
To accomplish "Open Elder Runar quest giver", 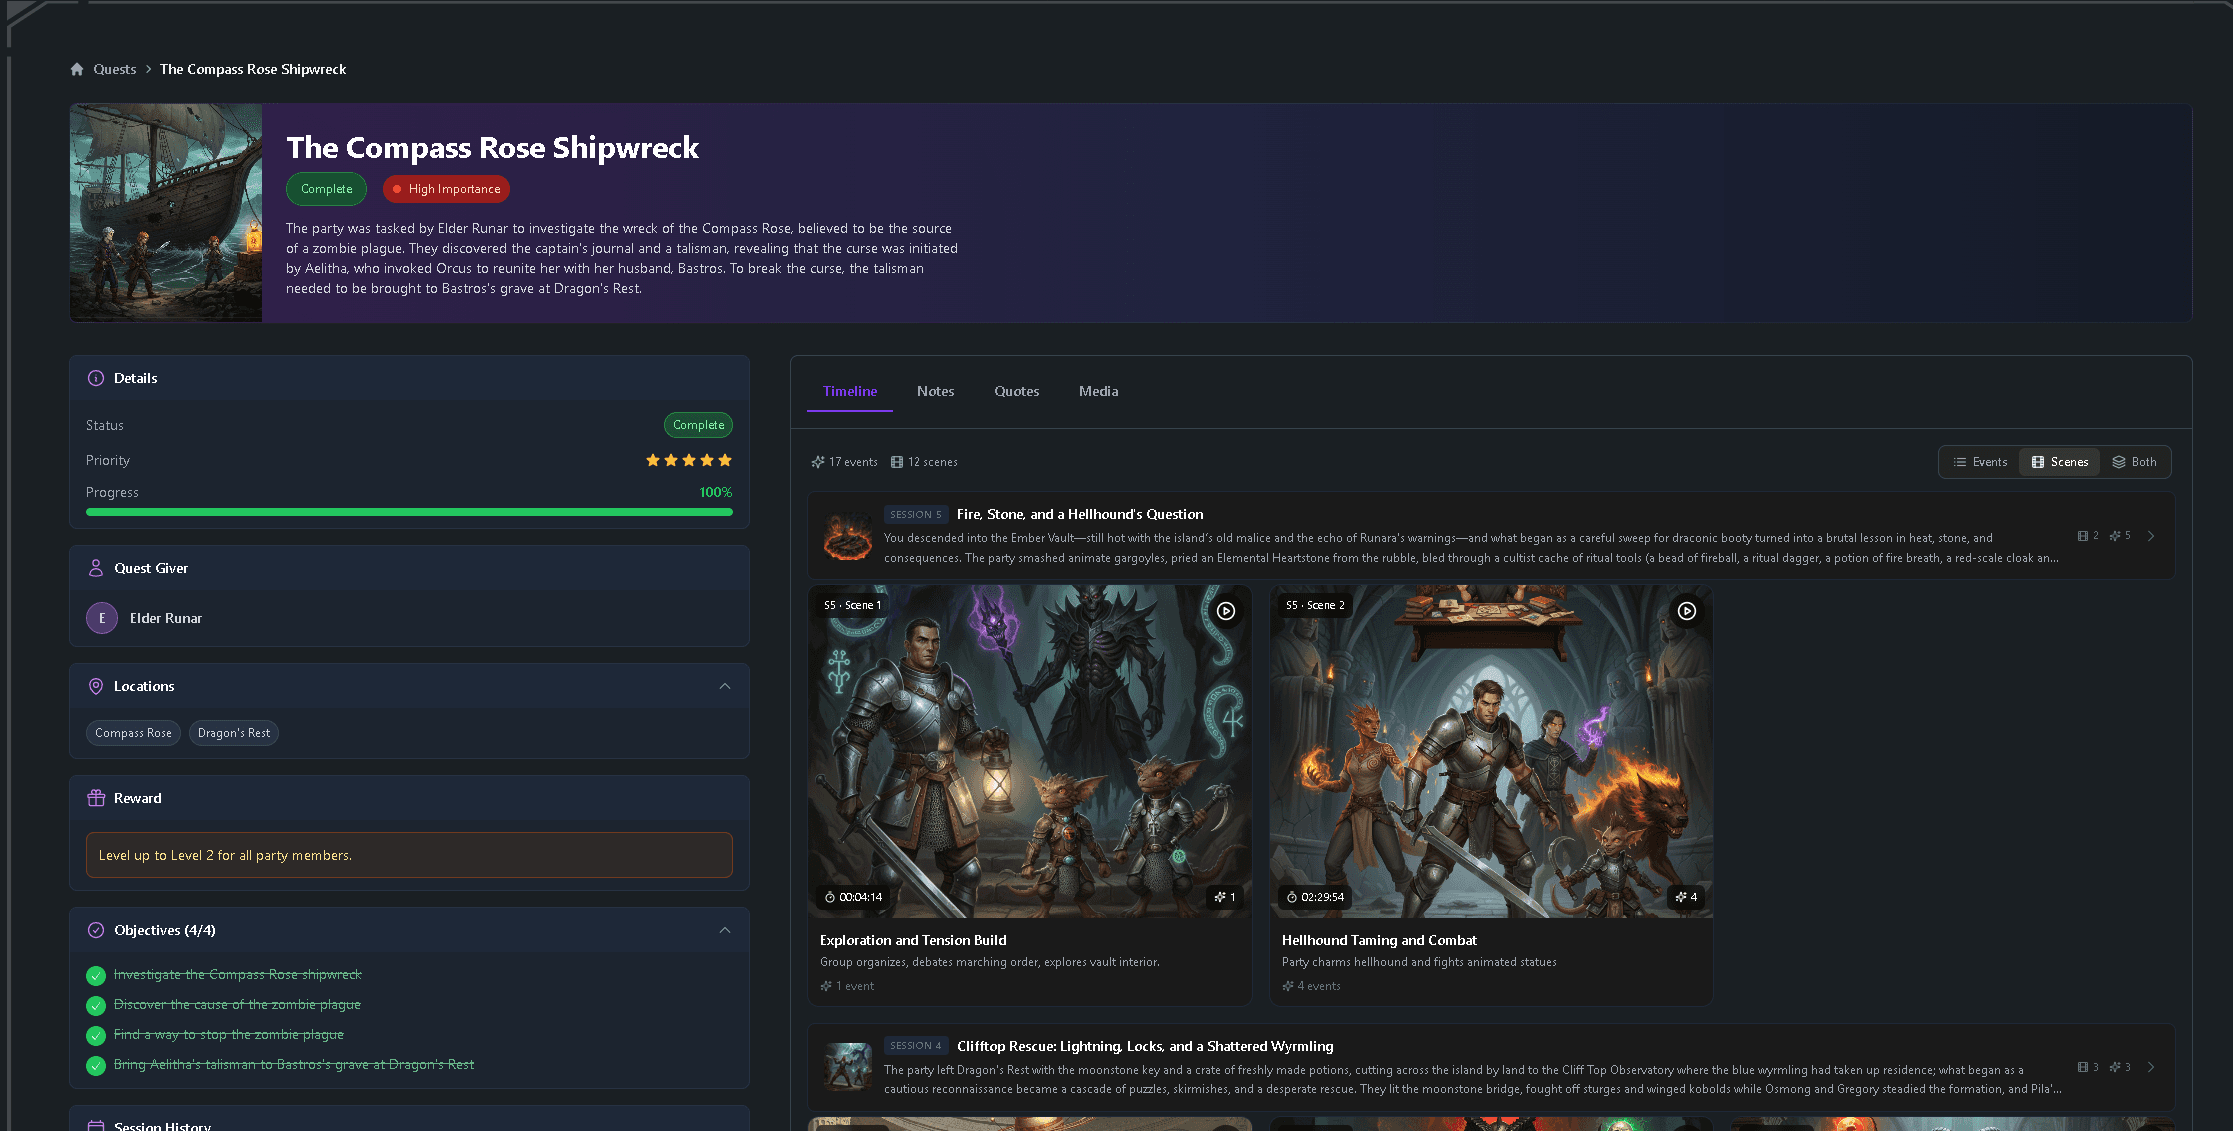I will [165, 618].
